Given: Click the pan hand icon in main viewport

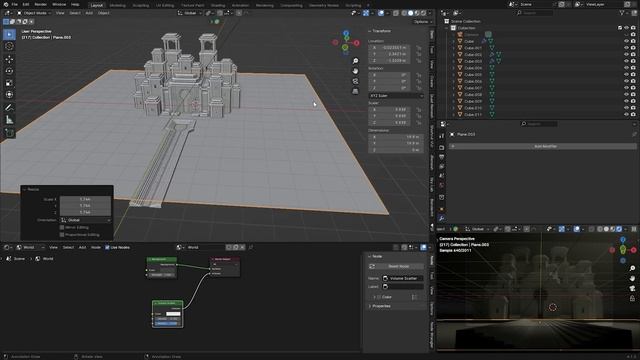Looking at the screenshot, I should (x=356, y=71).
